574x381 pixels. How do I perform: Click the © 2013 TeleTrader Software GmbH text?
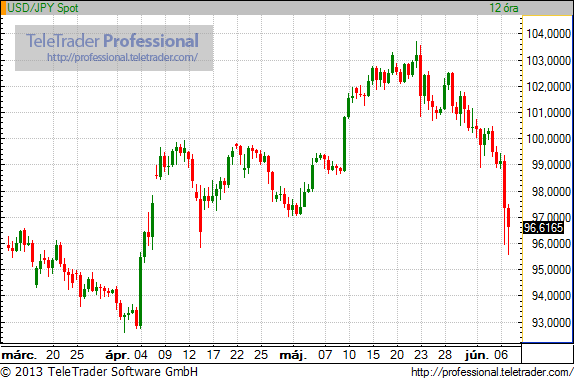(99, 372)
